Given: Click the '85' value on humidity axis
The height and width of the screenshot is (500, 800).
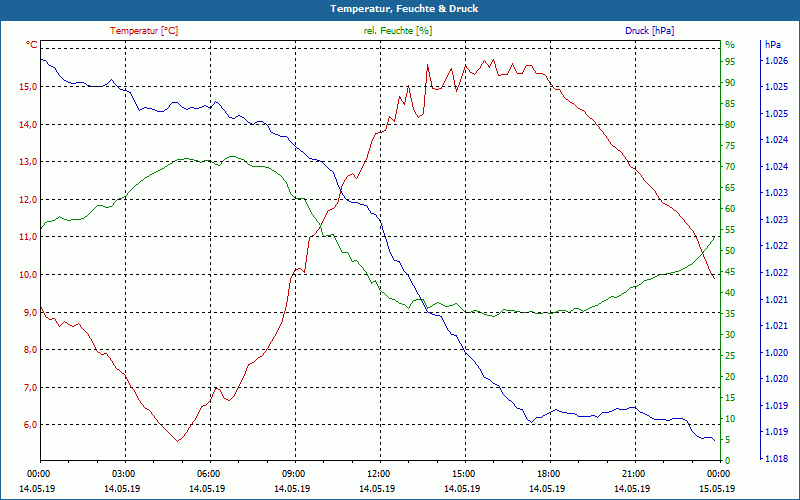Looking at the screenshot, I should (730, 104).
